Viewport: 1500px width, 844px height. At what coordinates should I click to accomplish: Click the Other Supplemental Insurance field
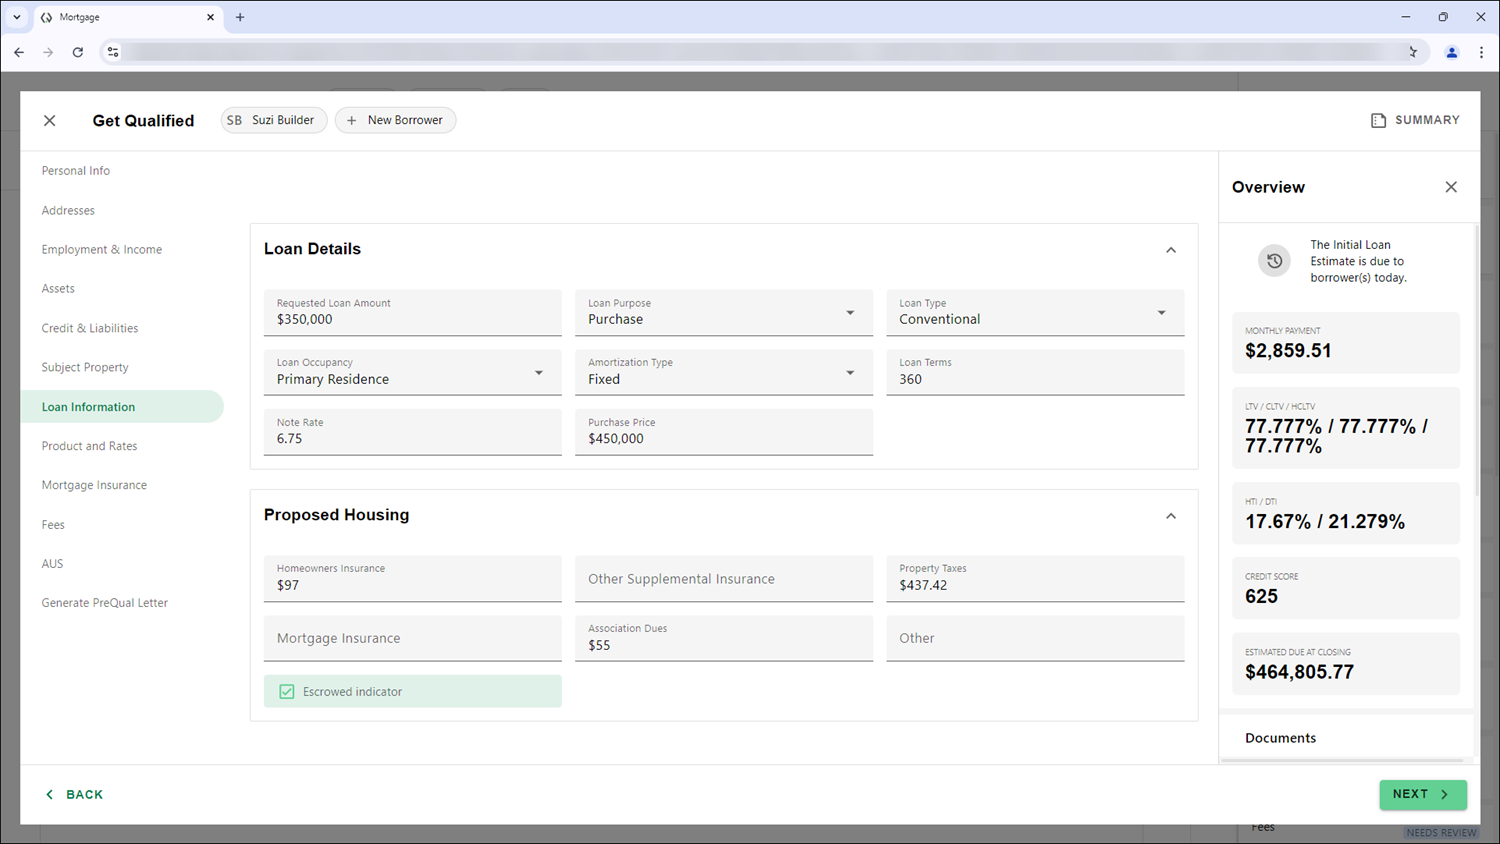click(x=724, y=579)
